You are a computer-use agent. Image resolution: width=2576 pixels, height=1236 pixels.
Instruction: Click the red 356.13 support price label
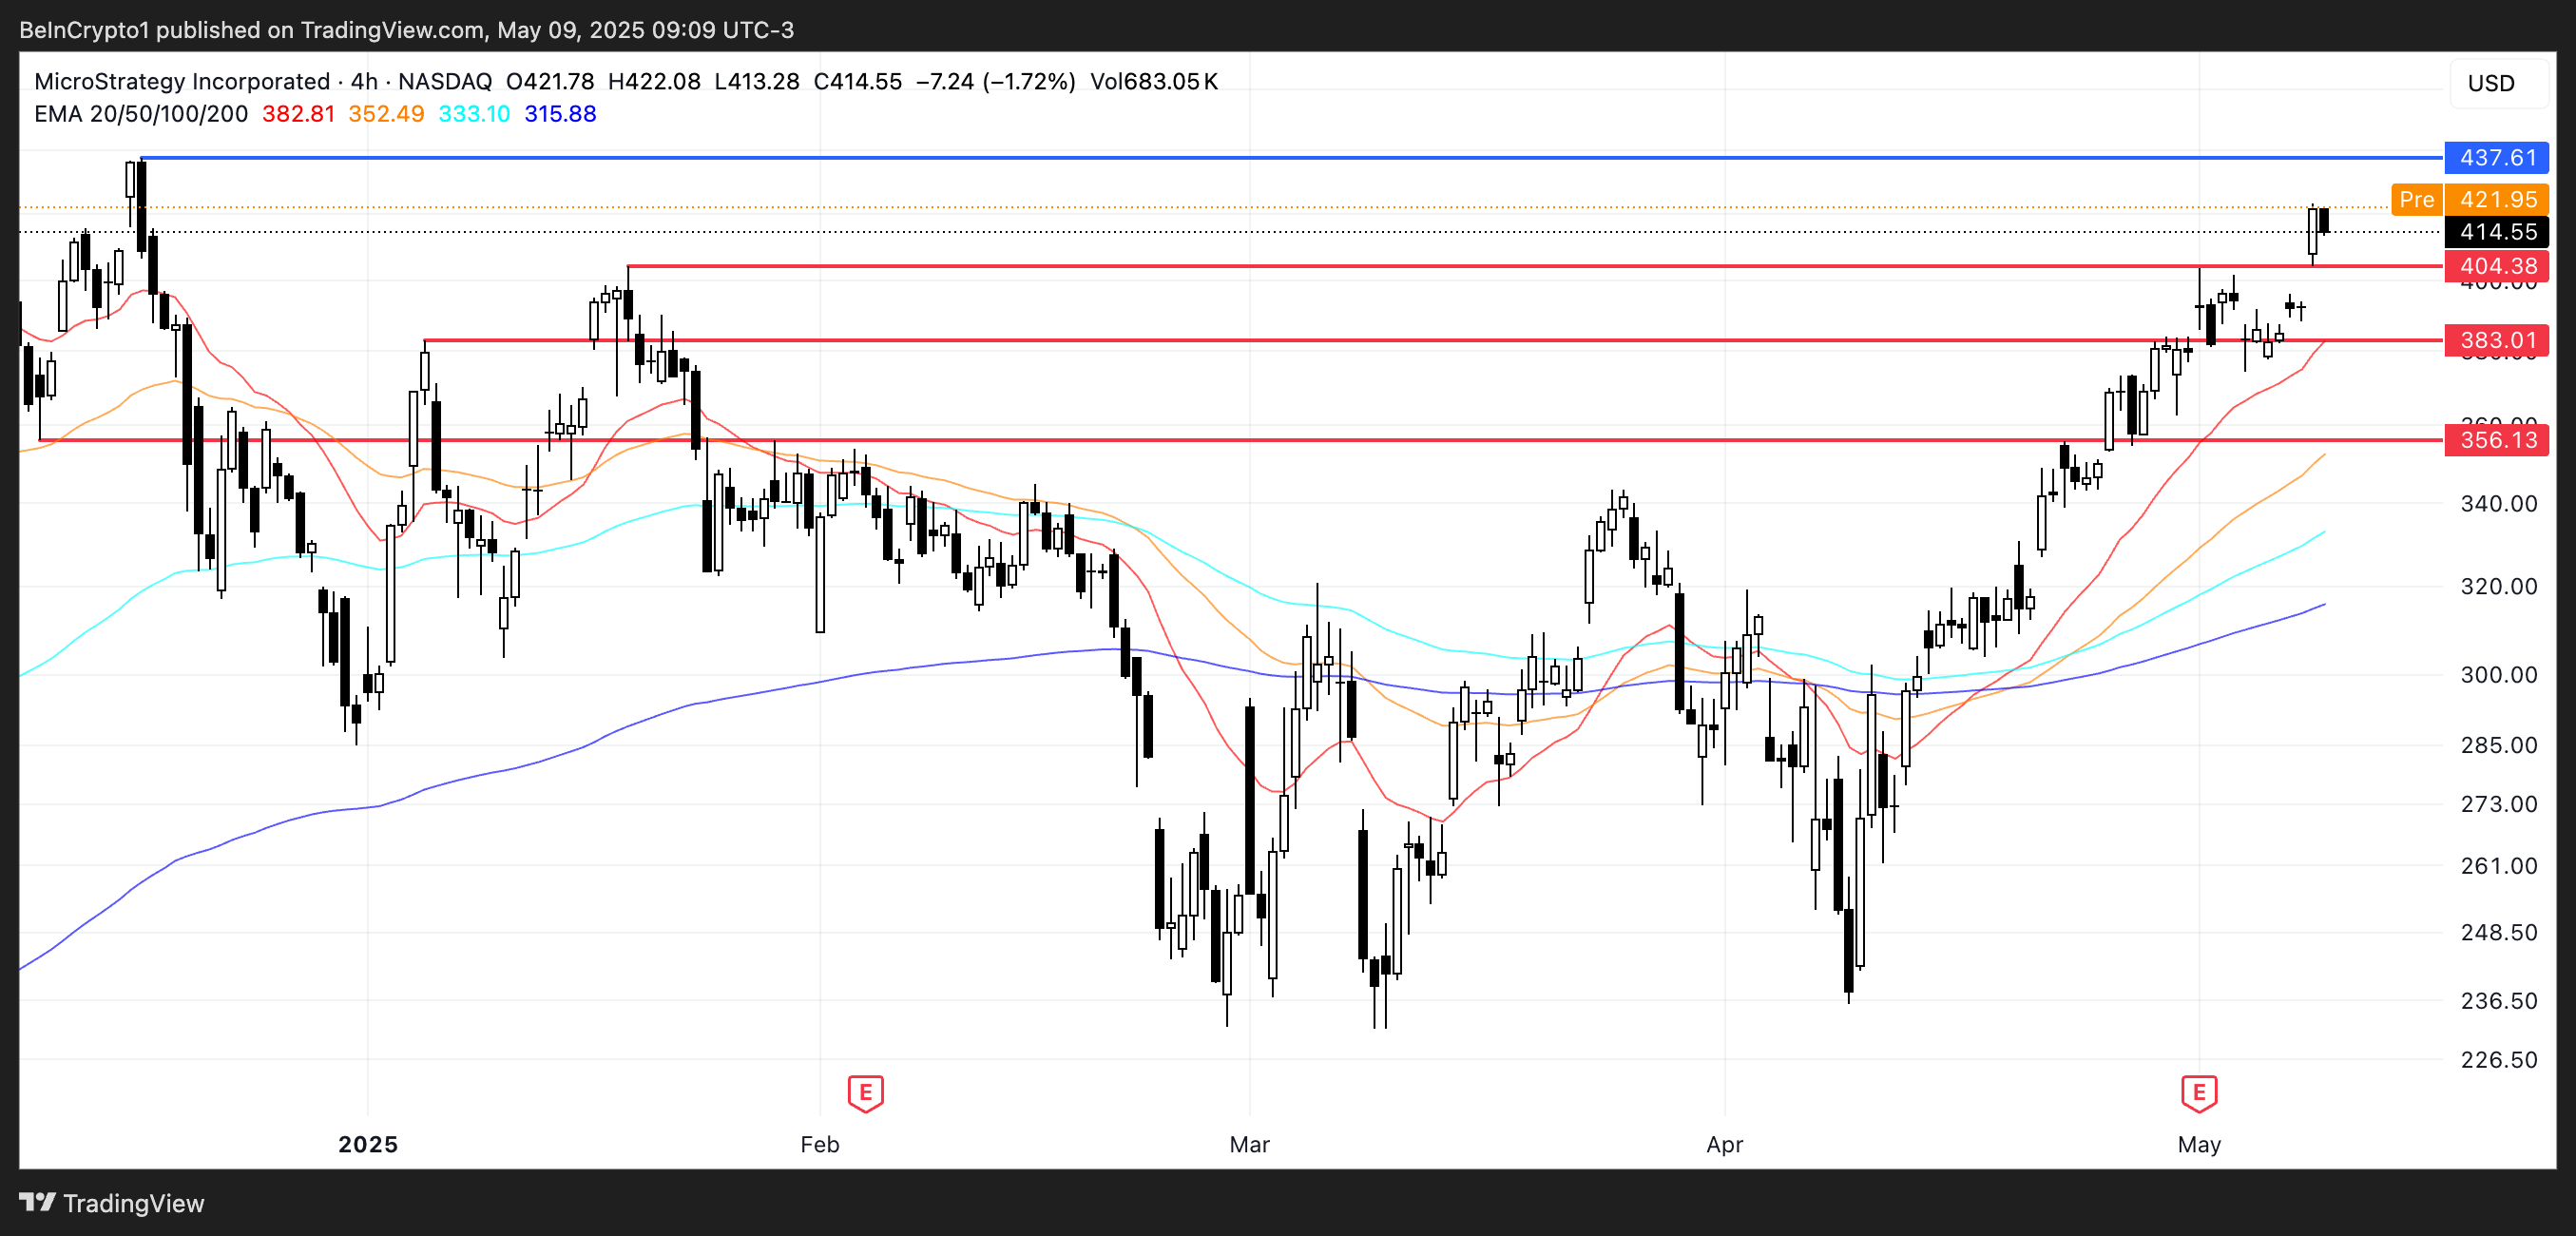tap(2496, 440)
